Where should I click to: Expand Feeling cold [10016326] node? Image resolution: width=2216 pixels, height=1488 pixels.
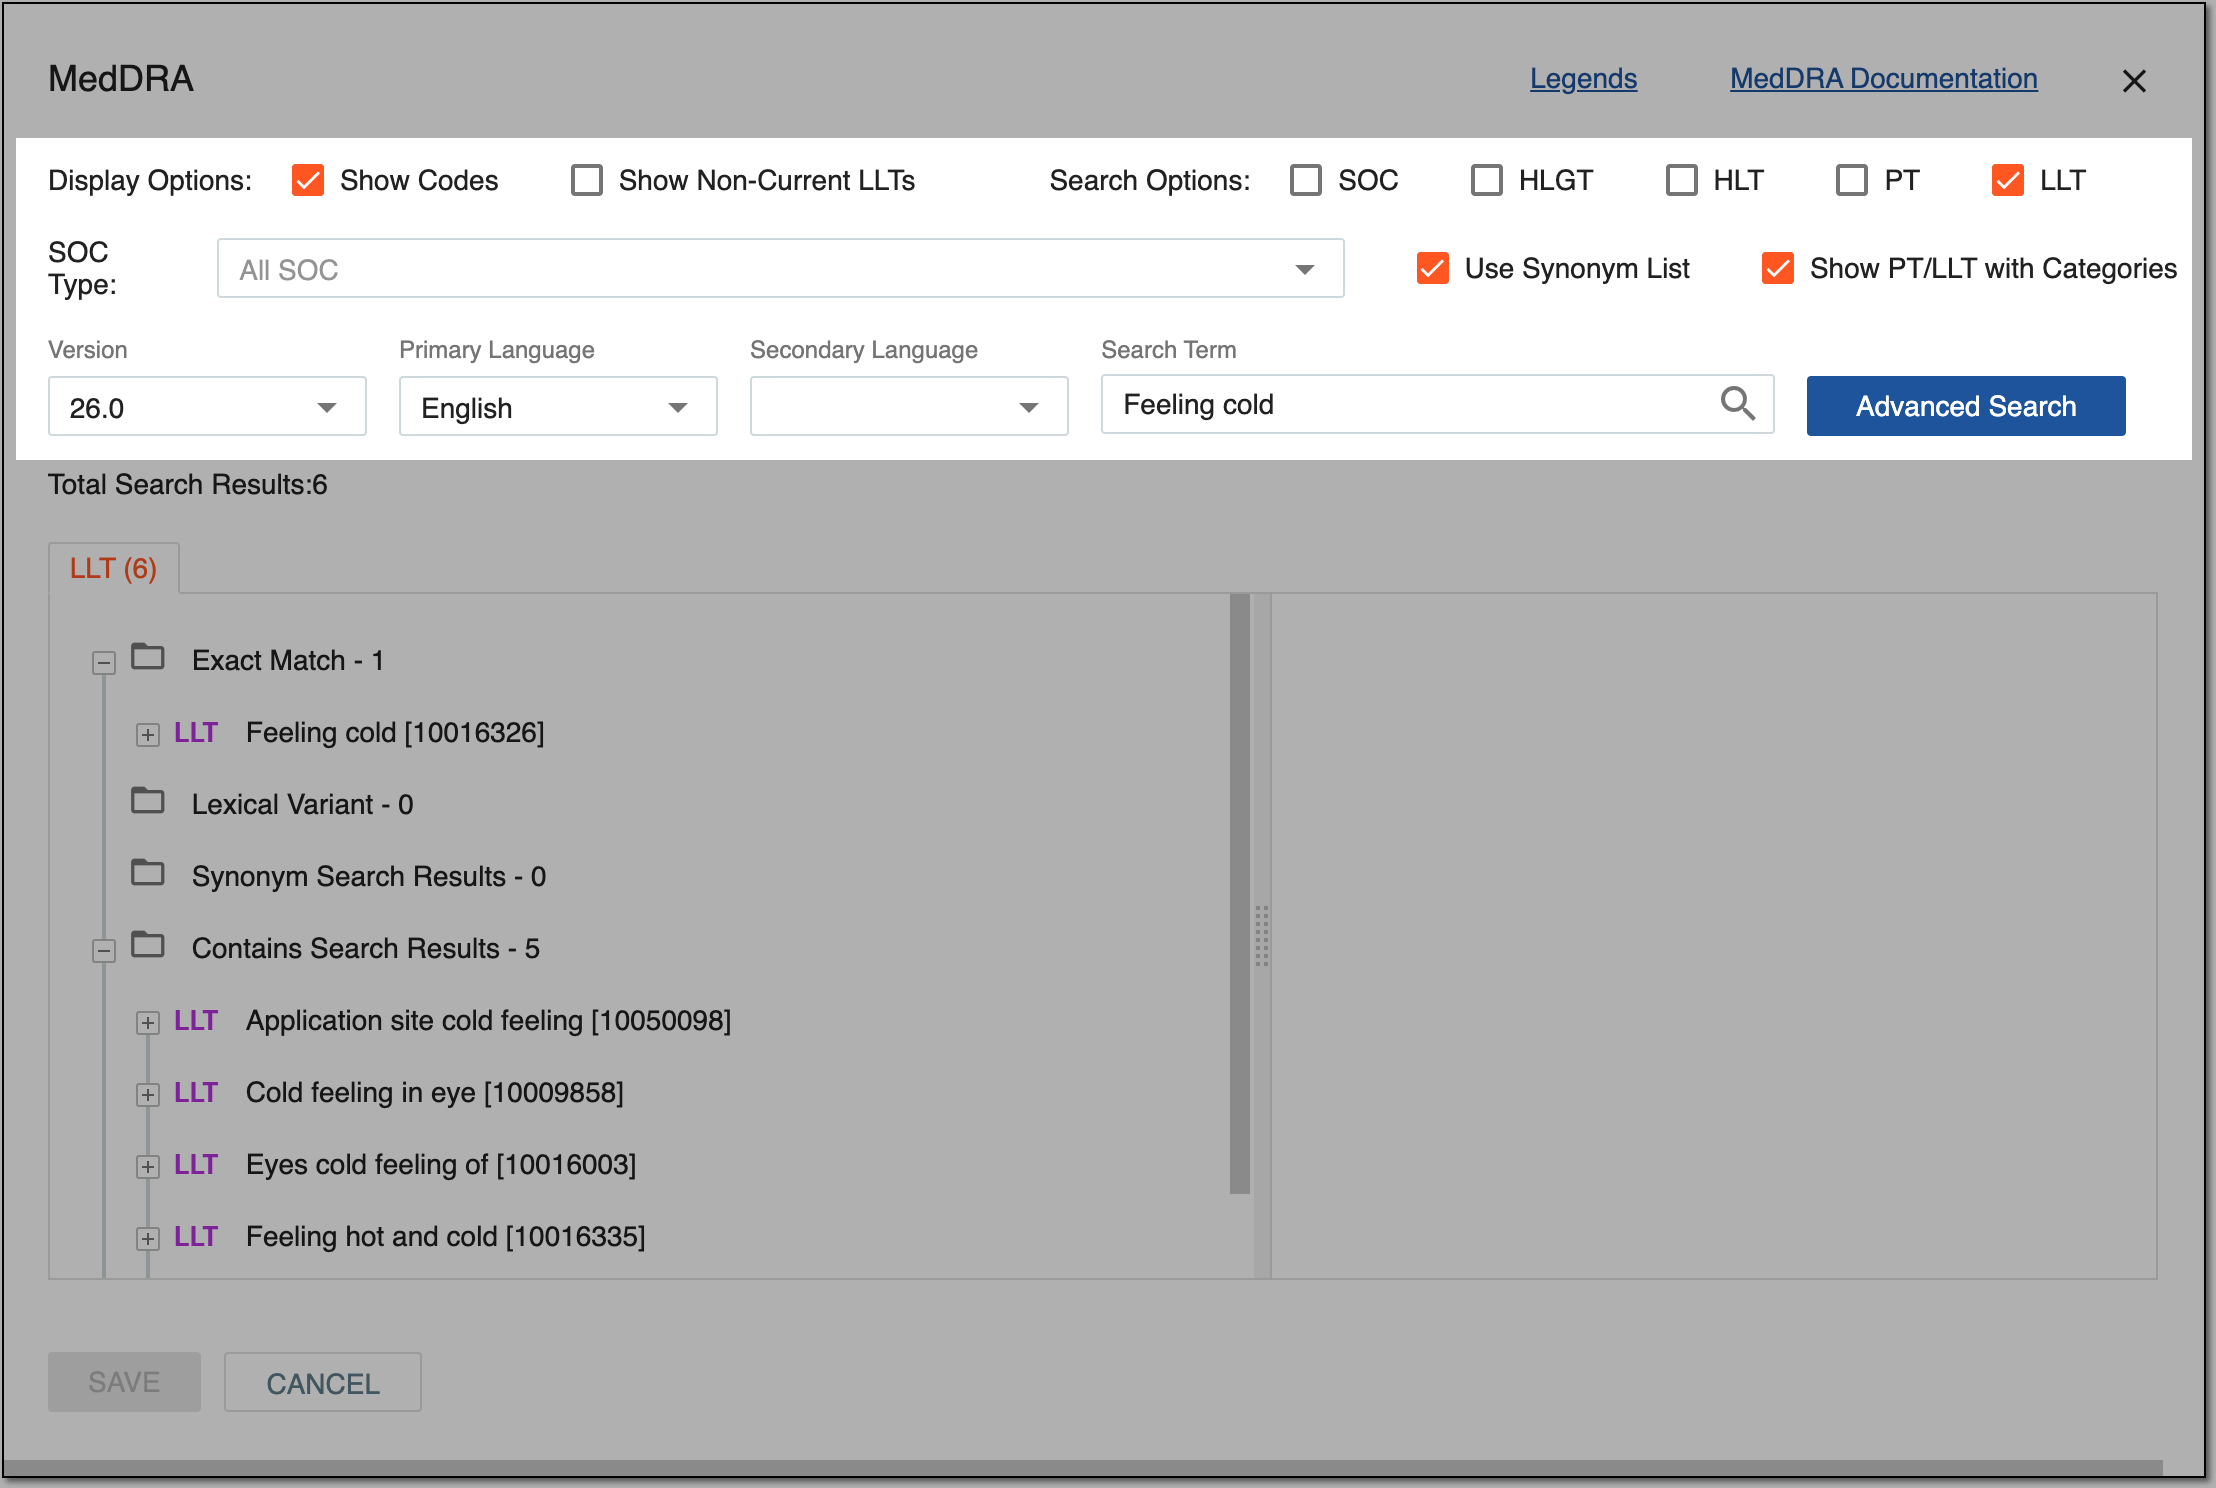point(148,735)
